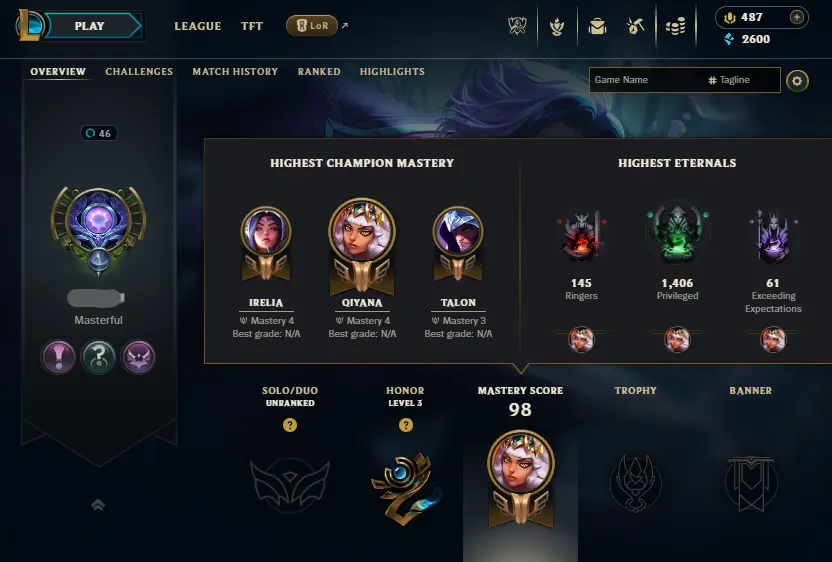Click Solo/Duo question mark info icon
The image size is (832, 562).
(290, 425)
